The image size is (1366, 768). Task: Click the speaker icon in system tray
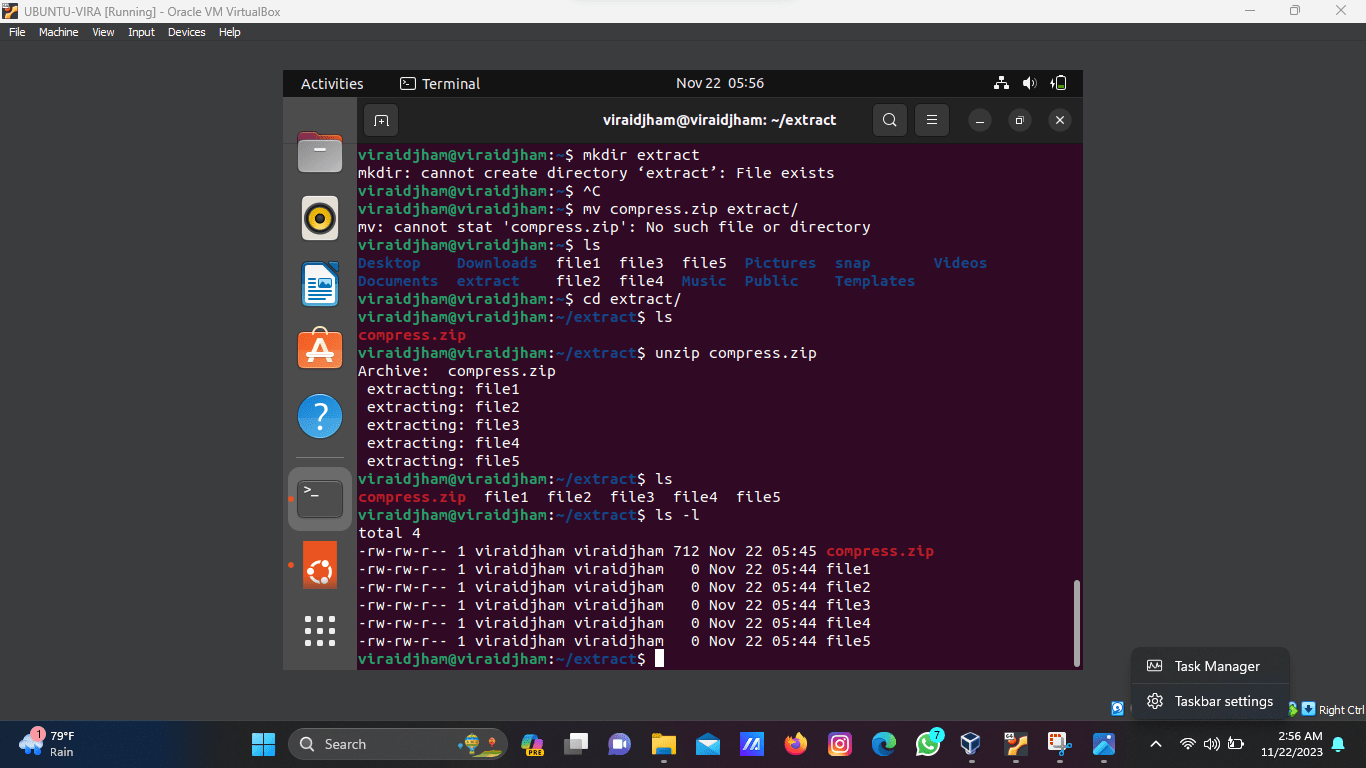(x=1212, y=744)
